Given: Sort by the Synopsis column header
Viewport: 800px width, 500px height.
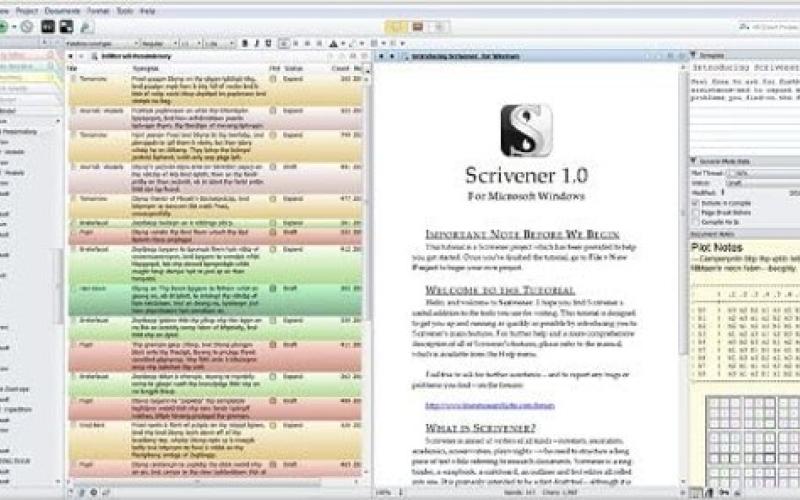Looking at the screenshot, I should click(x=145, y=68).
